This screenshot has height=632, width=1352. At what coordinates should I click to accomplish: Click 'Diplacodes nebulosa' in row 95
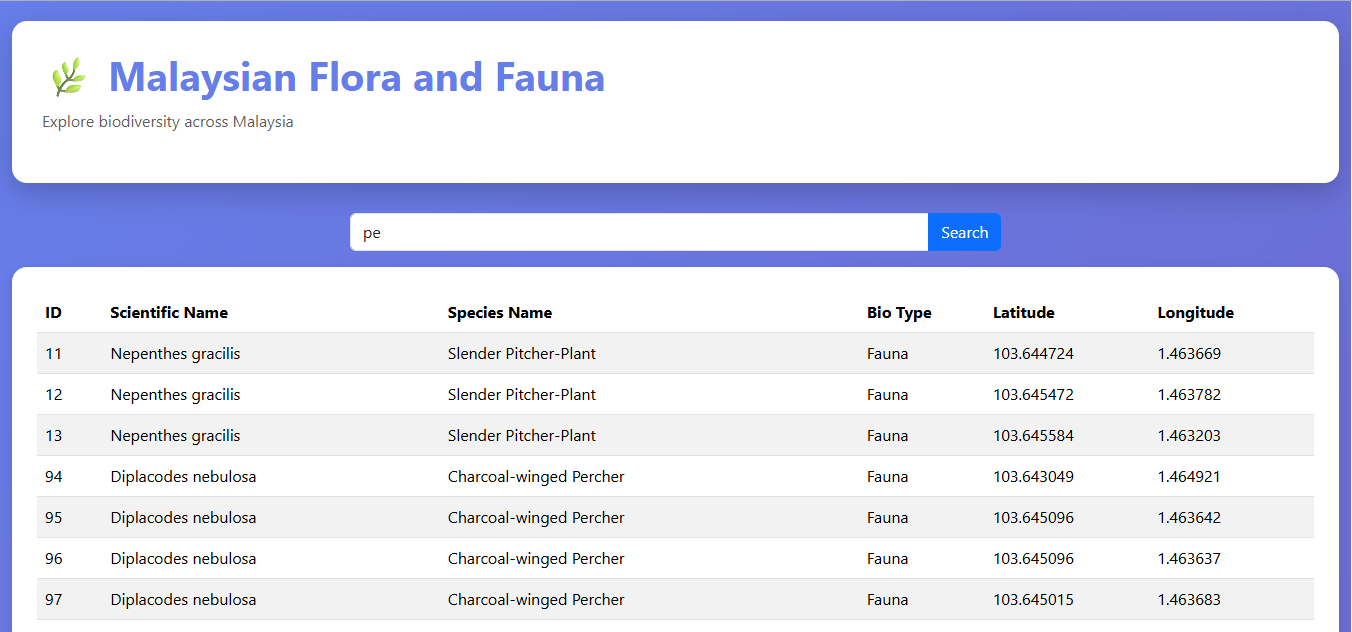184,517
